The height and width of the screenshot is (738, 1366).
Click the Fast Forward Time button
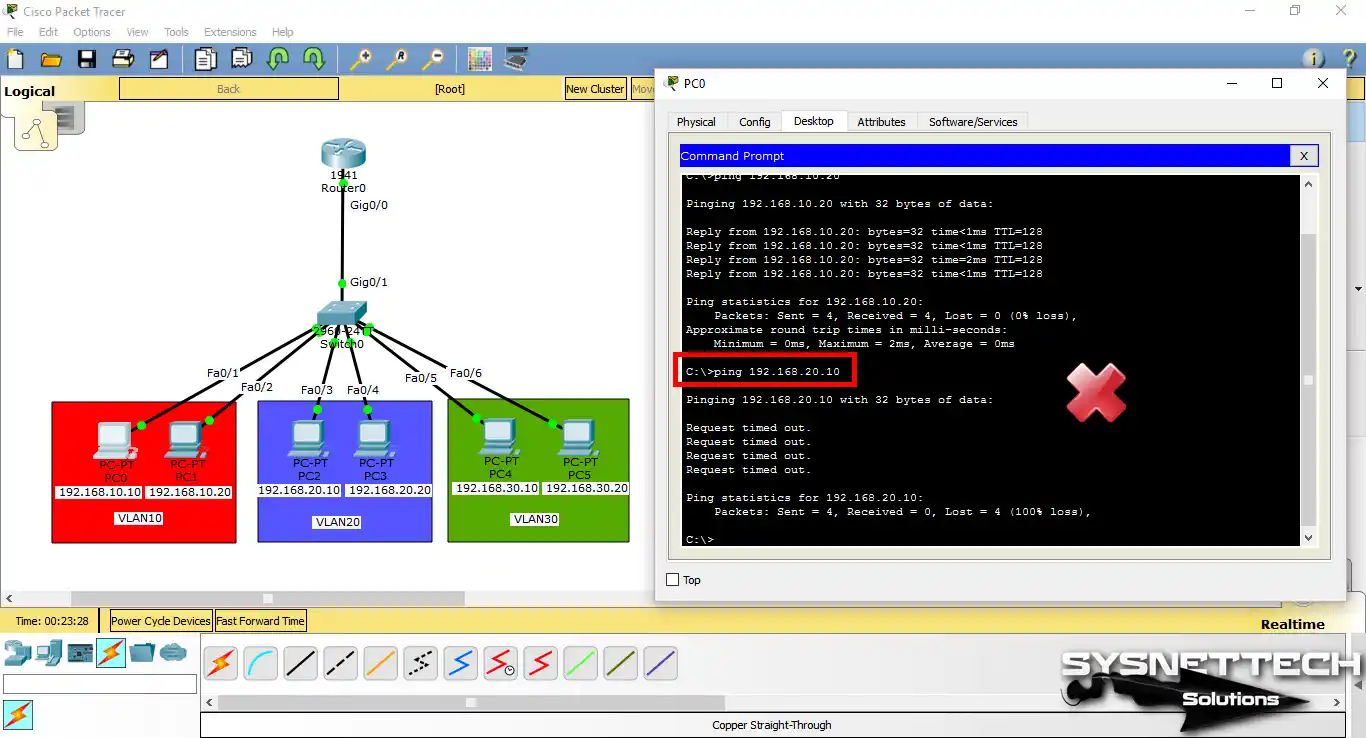click(260, 620)
